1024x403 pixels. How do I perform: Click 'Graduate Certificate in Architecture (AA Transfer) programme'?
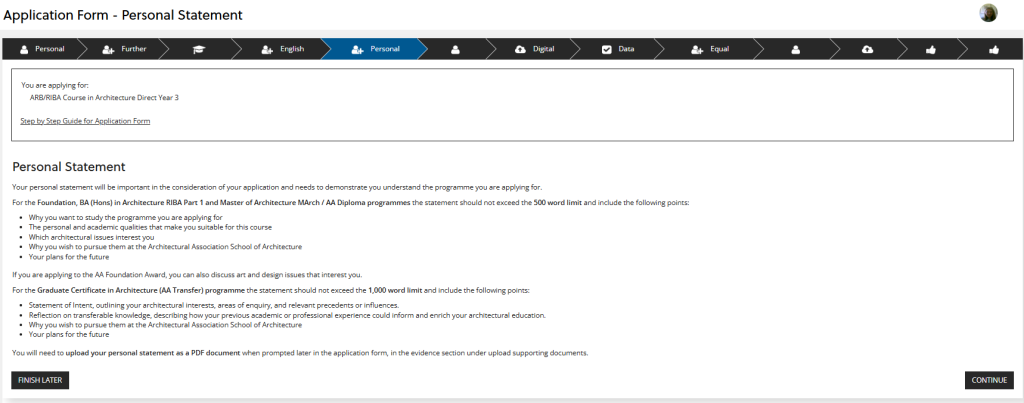pyautogui.click(x=141, y=290)
